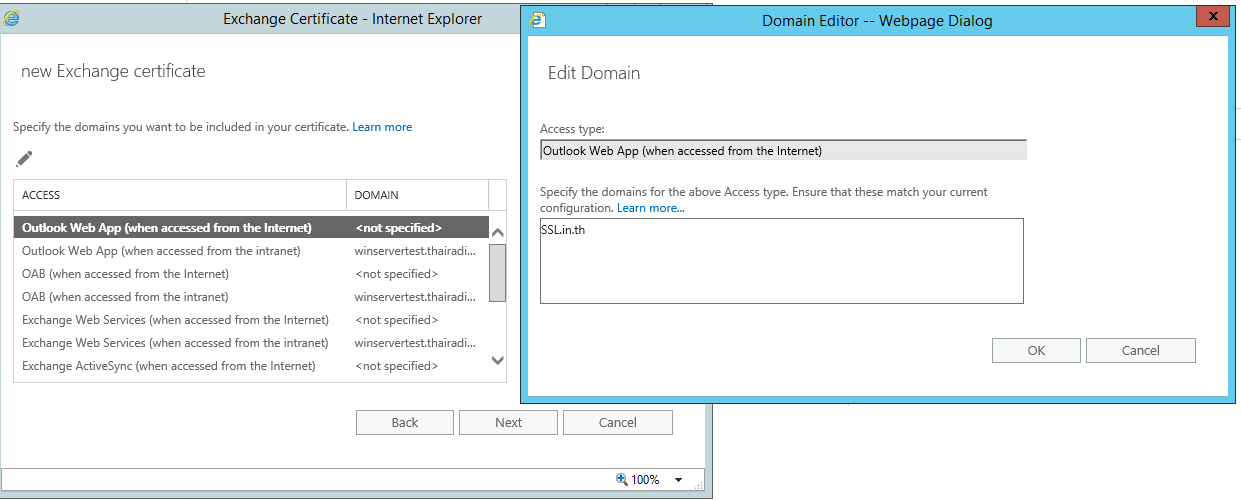1241x500 pixels.
Task: Click the domains text area containing SSL.in.th
Action: click(x=781, y=261)
